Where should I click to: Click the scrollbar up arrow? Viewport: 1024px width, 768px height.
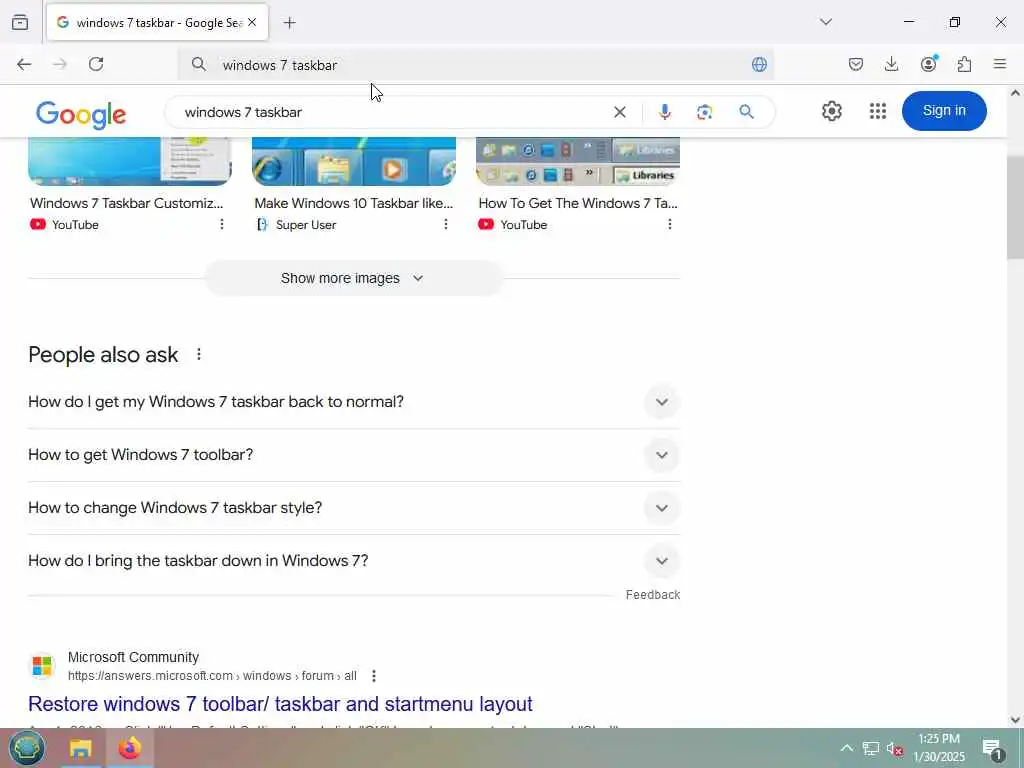tap(1015, 93)
